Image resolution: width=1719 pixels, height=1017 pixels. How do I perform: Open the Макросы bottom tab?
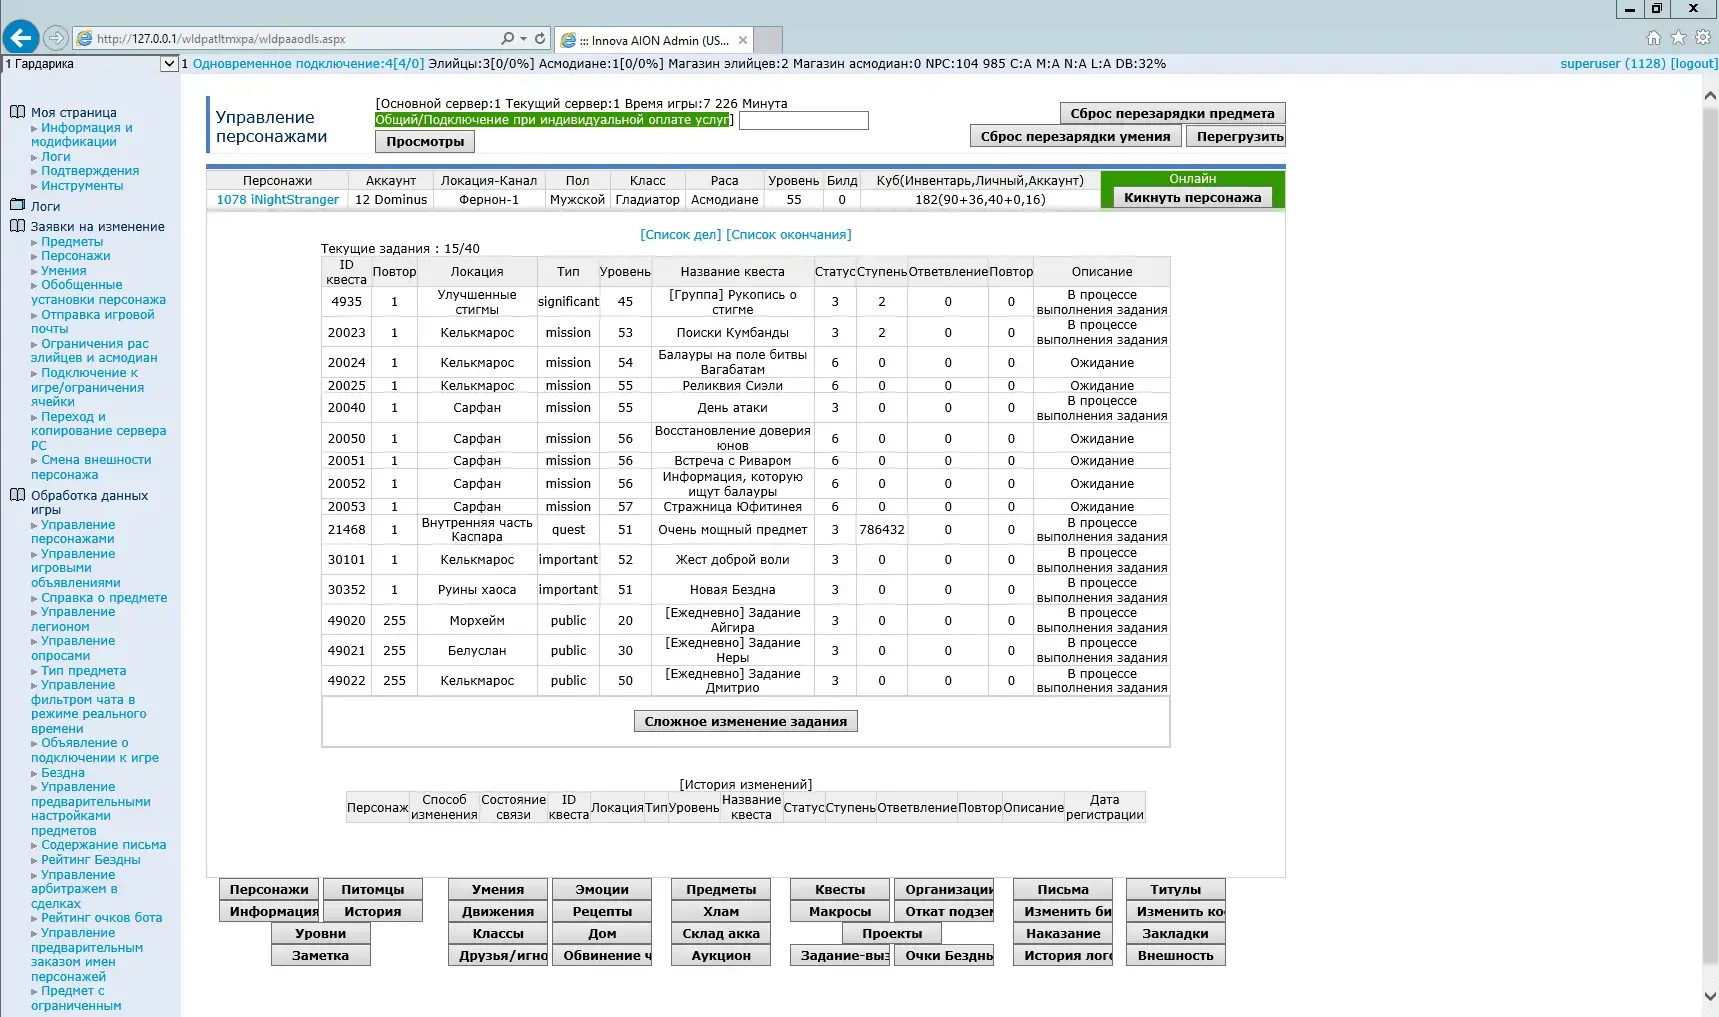coord(840,911)
